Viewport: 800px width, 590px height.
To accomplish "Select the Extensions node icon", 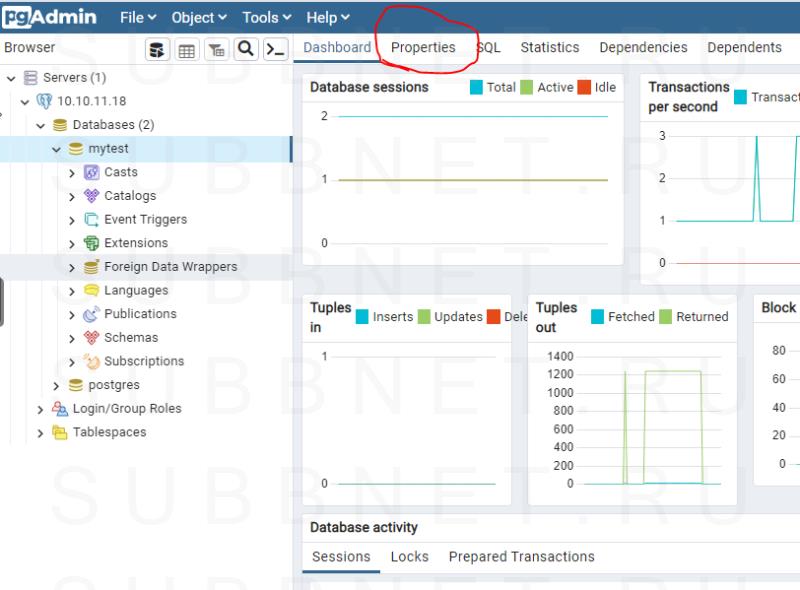I will click(92, 243).
